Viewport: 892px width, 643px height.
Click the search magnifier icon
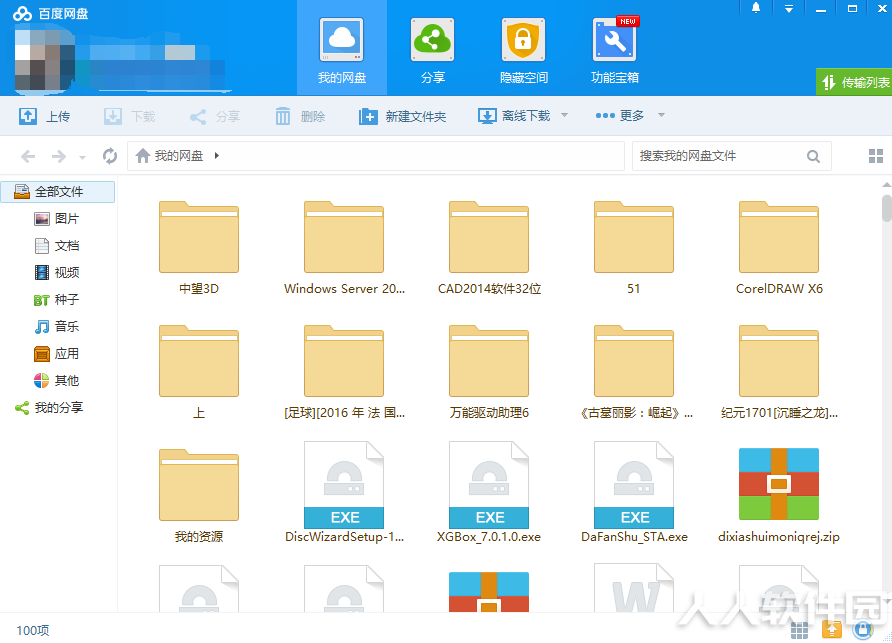813,156
